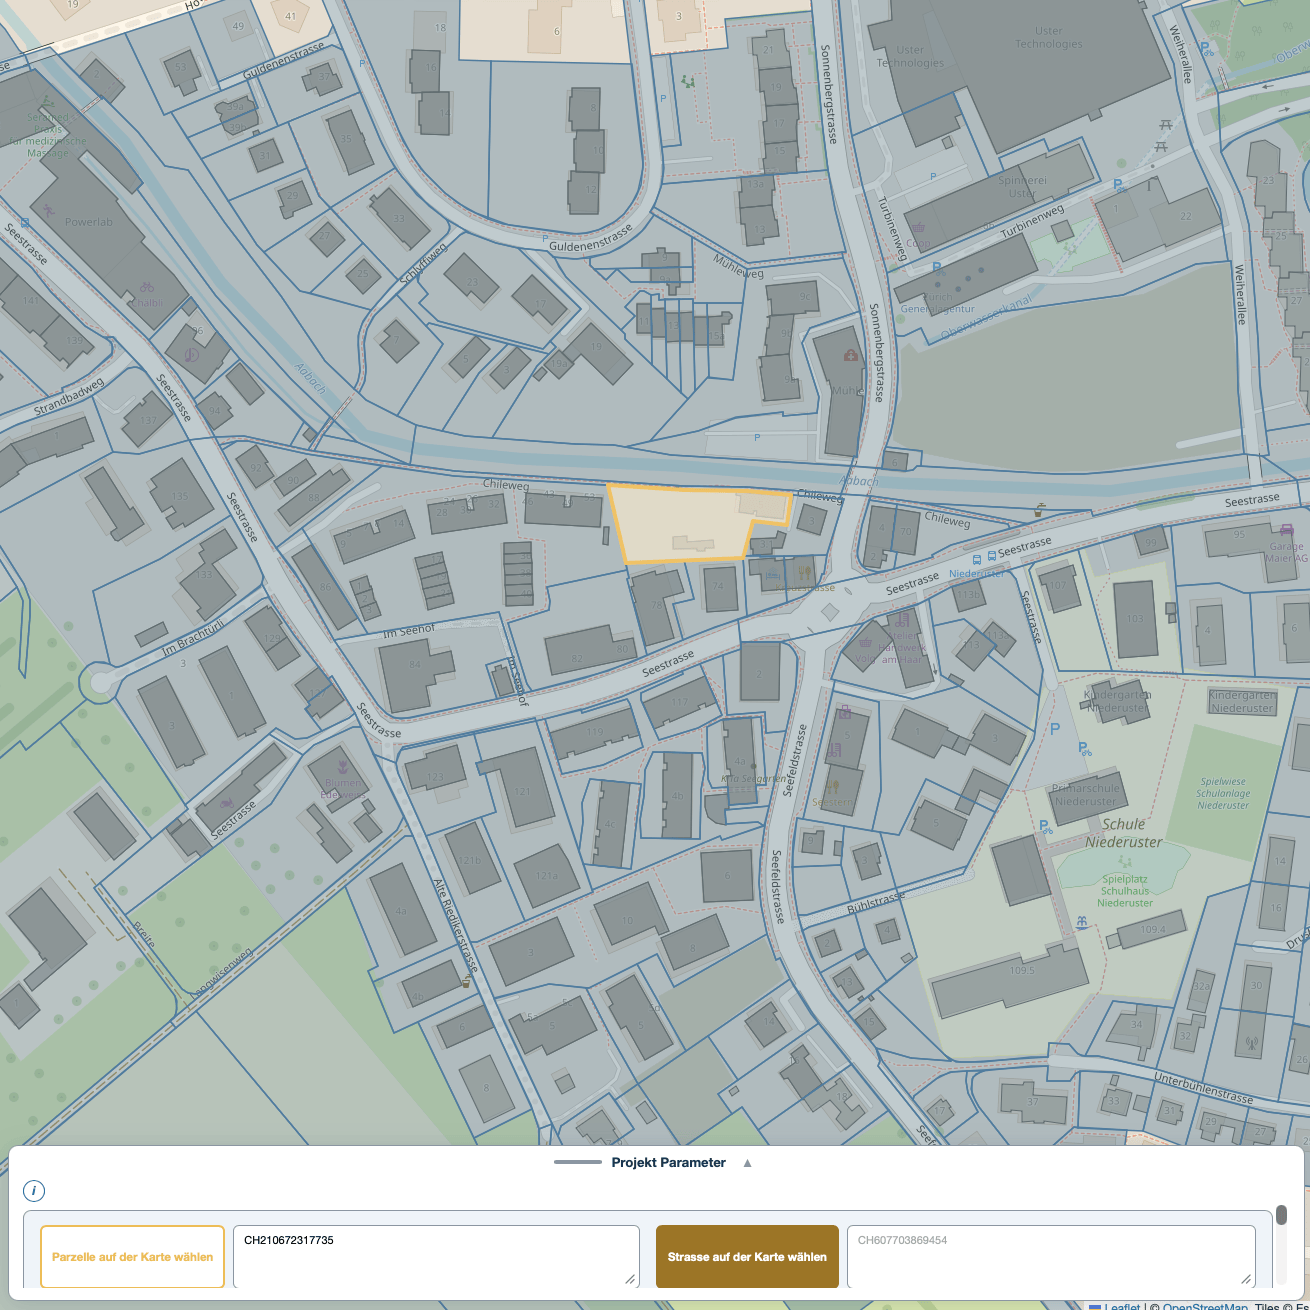Click the 'Strandbadweg' street label
This screenshot has height=1310, width=1311.
click(69, 397)
